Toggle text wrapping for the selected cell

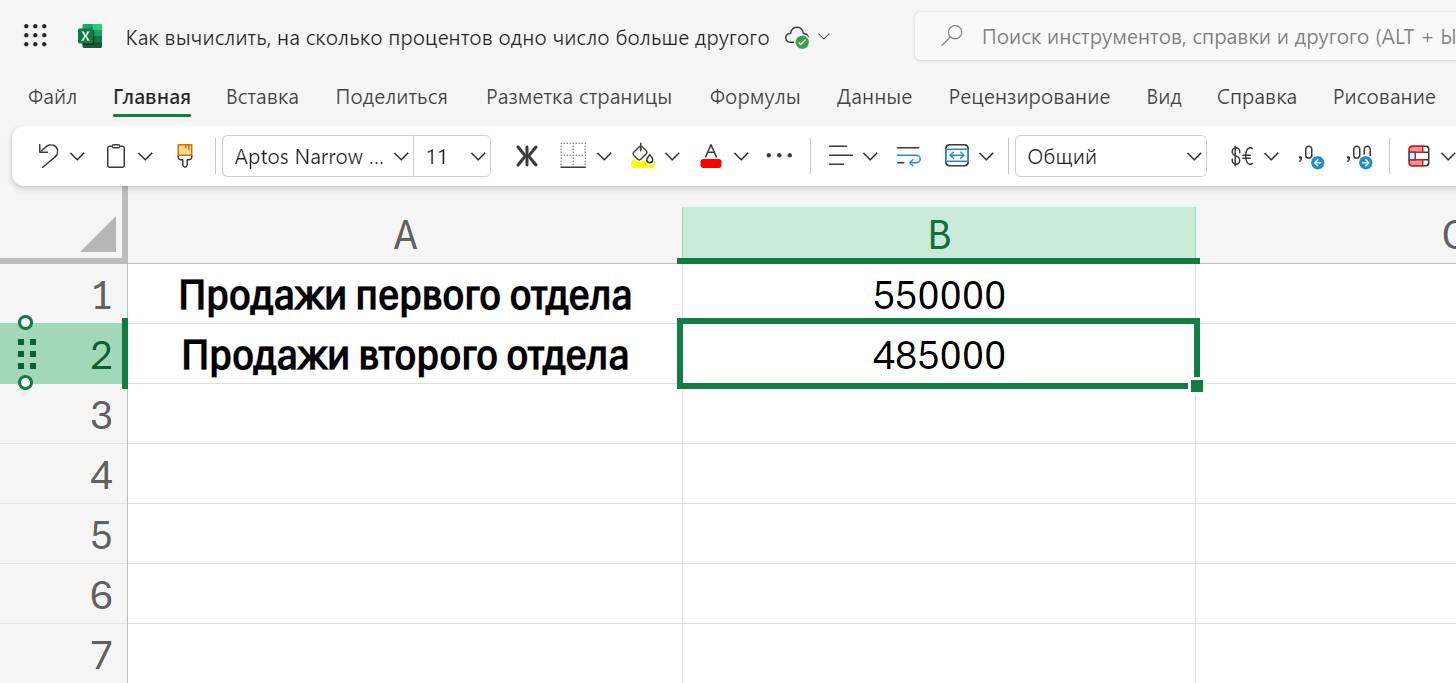(x=906, y=156)
